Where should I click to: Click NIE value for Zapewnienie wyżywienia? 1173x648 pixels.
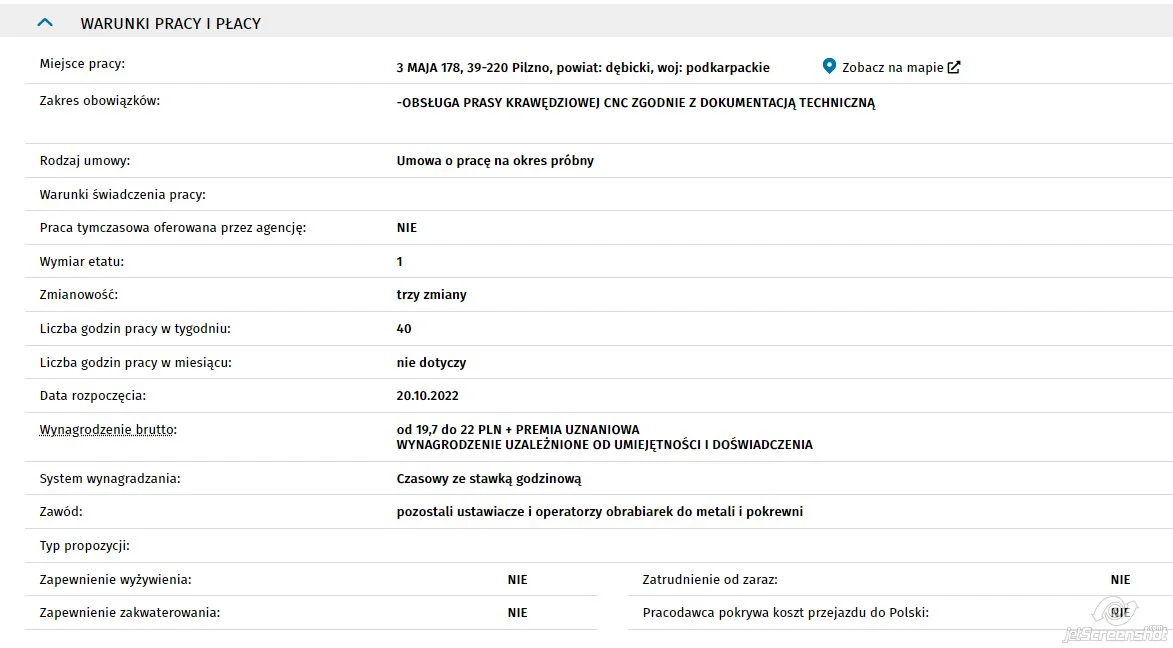click(518, 580)
